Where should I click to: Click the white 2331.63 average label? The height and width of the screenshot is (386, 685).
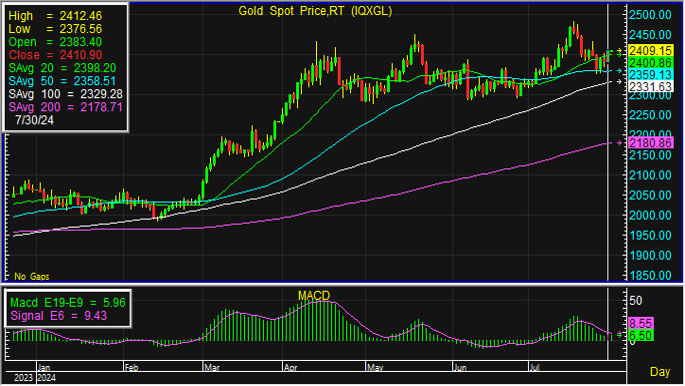650,86
